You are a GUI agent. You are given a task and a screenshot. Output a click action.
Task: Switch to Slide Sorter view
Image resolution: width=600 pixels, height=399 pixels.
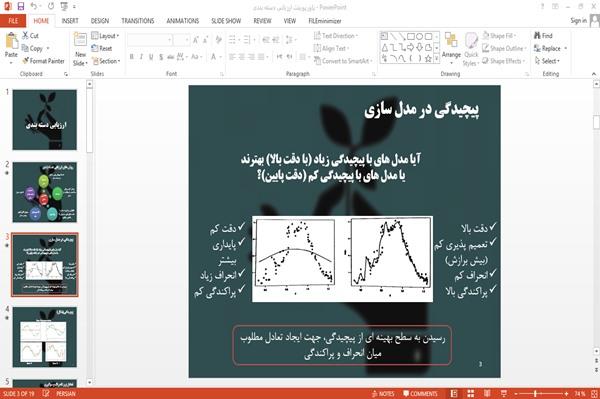point(471,394)
